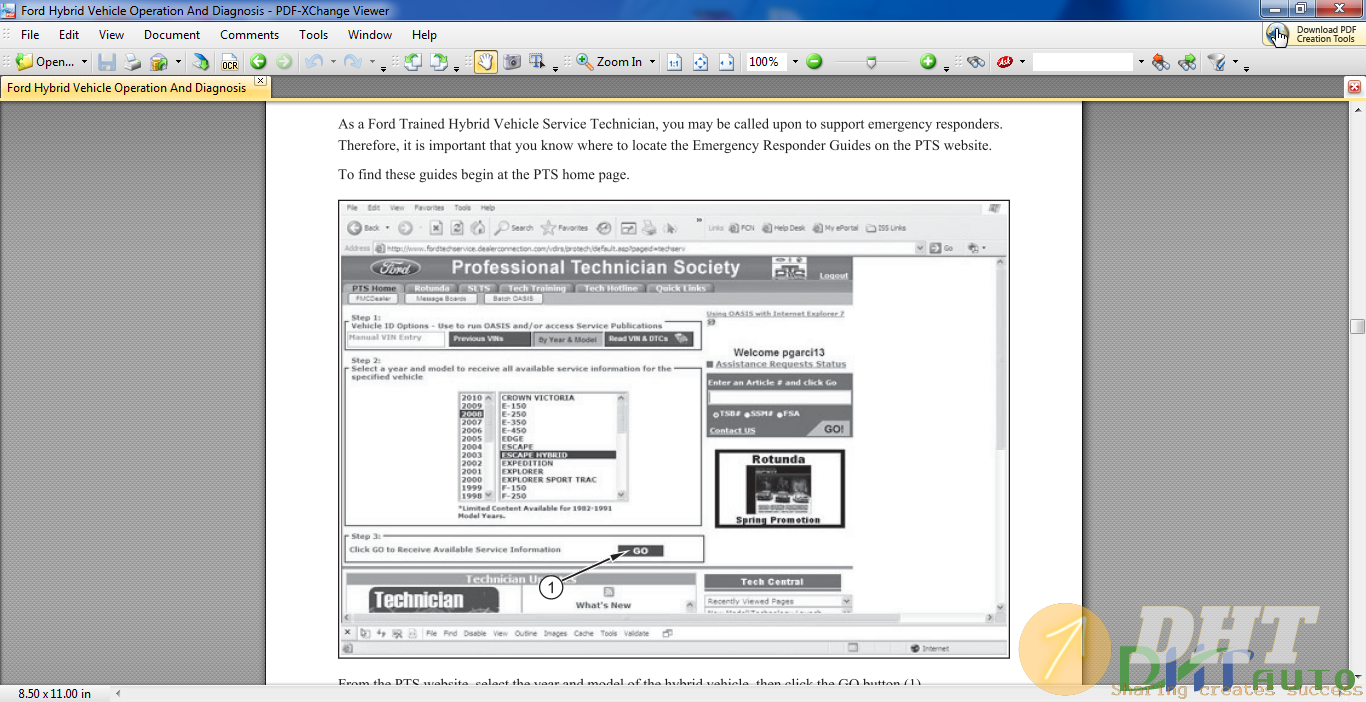Rotate the page clockwise
Viewport: 1366px width, 702px height.
click(x=439, y=62)
